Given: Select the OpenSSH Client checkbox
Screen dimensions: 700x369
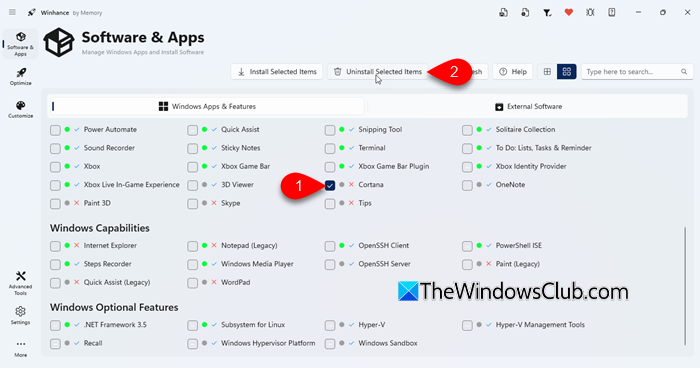Looking at the screenshot, I should point(330,246).
